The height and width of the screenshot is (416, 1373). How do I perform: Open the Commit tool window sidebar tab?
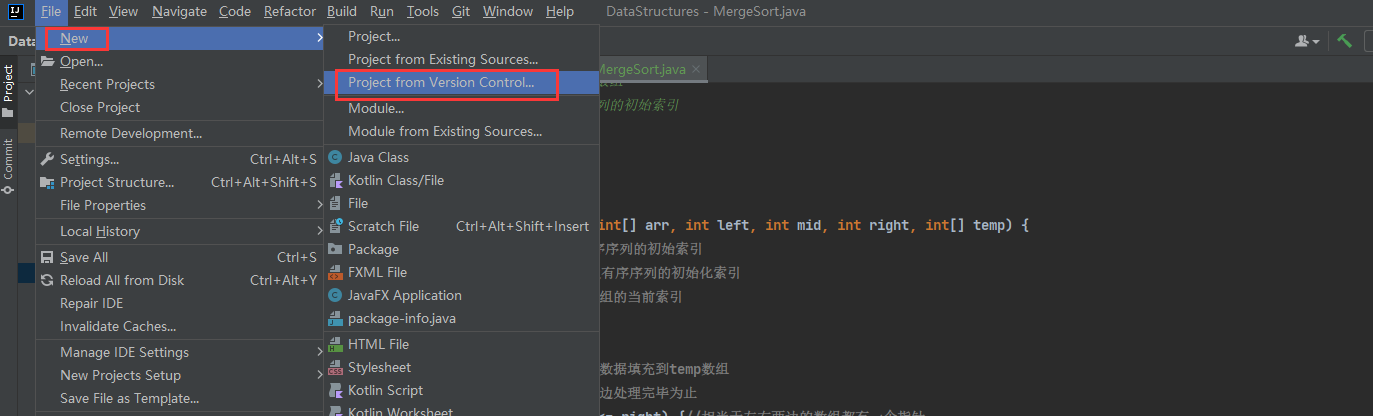point(8,160)
